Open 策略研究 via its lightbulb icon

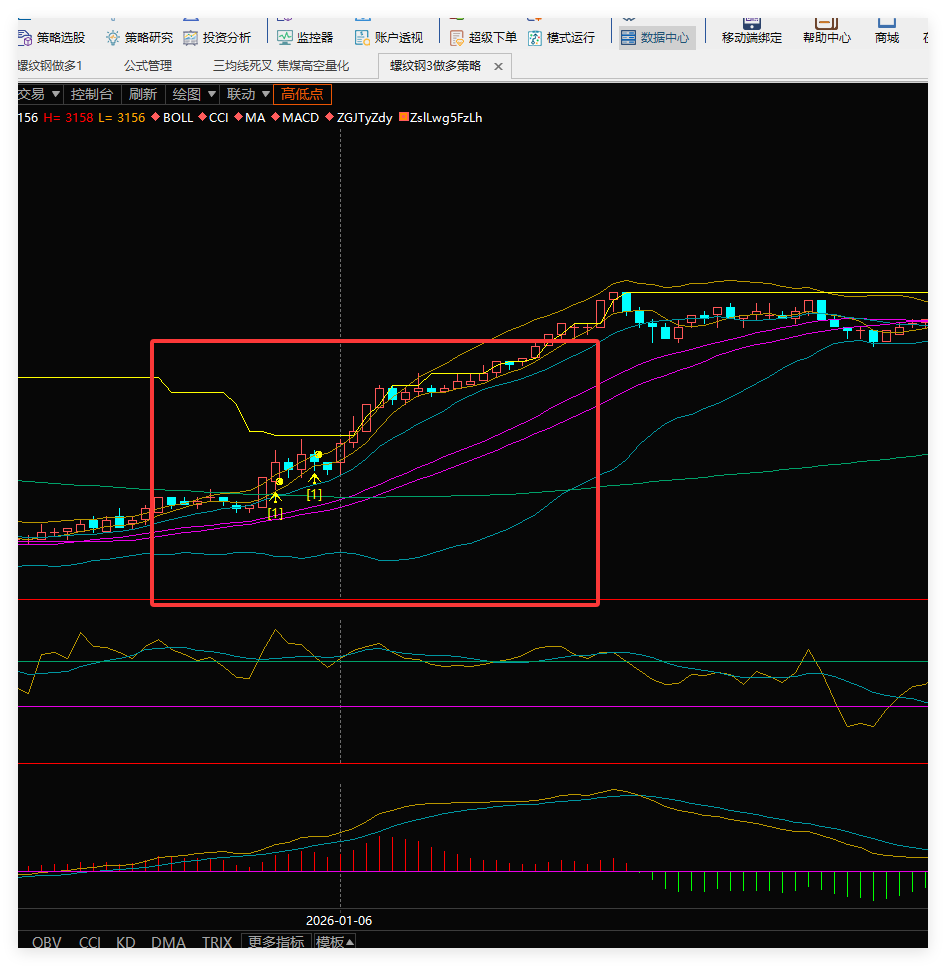click(113, 38)
